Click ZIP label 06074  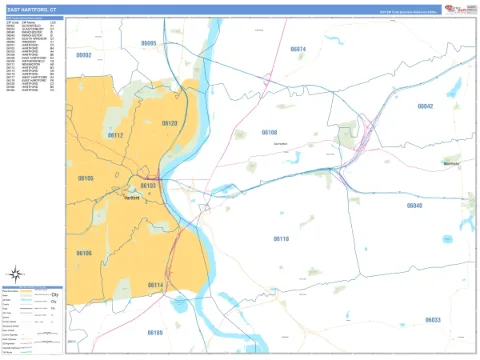click(x=298, y=49)
